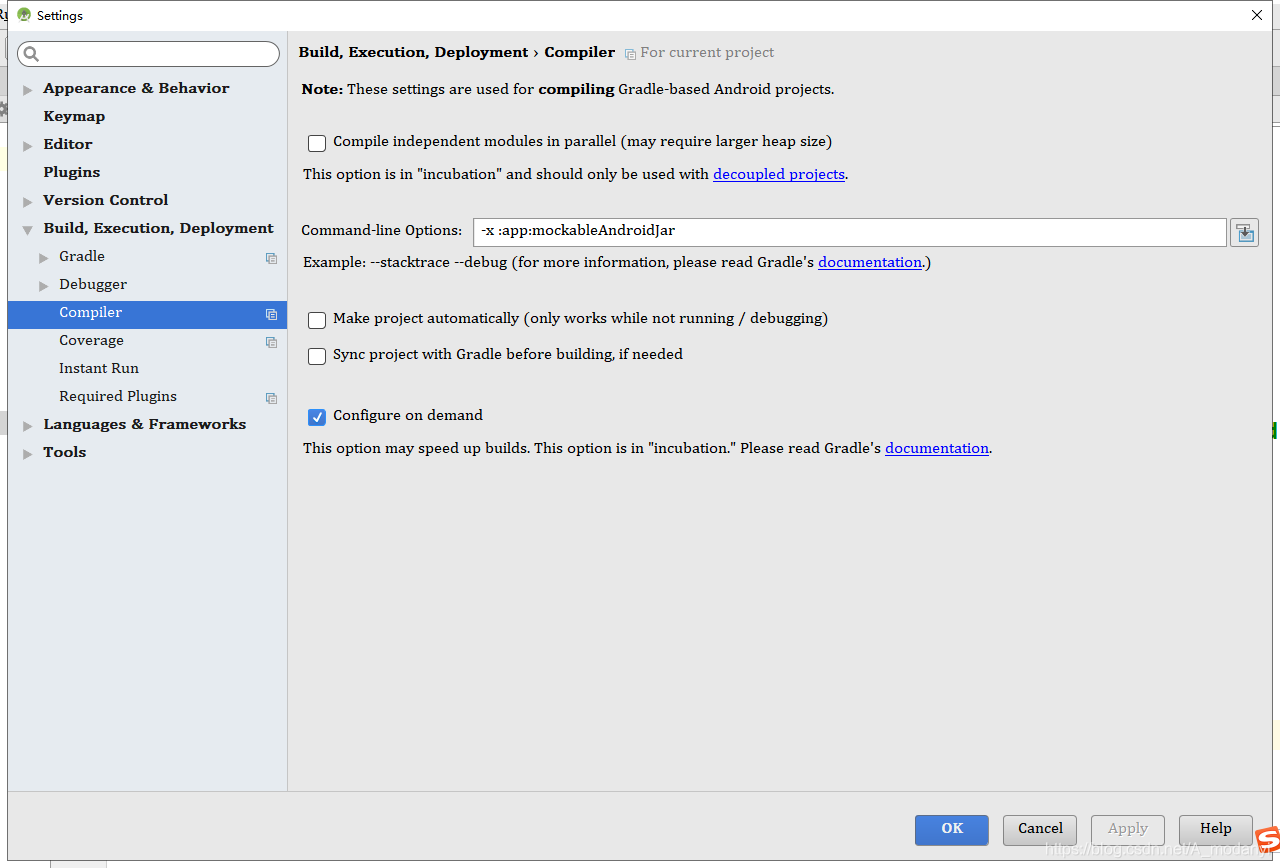Uncheck Configure on demand
Viewport: 1280px width, 868px height.
point(317,417)
